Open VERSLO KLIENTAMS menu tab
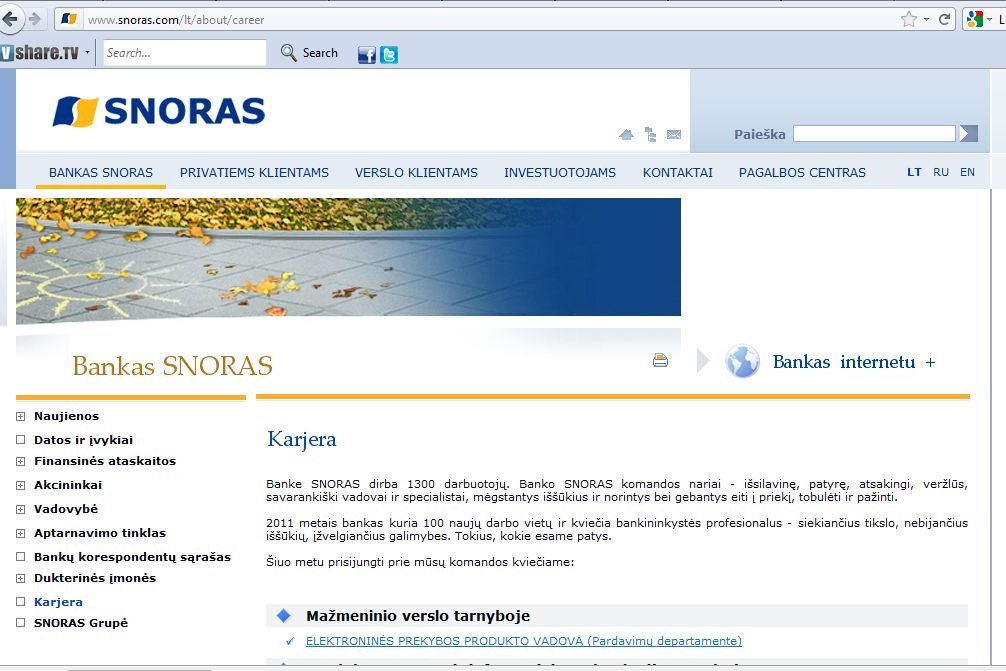The image size is (1006, 671). pos(416,173)
